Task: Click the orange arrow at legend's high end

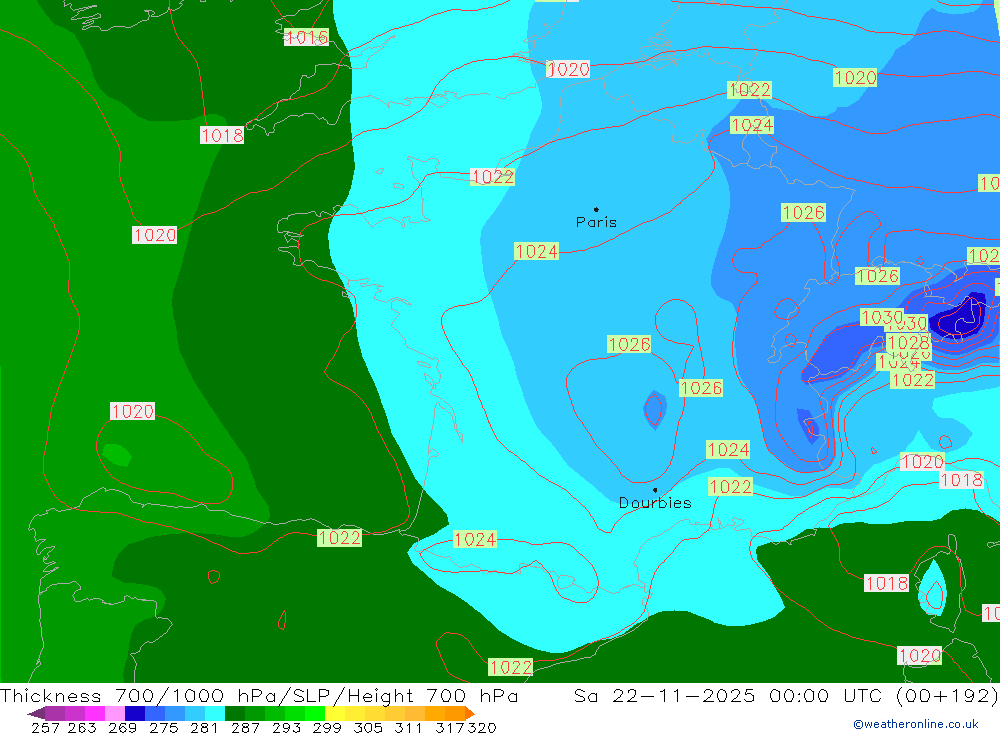Action: pyautogui.click(x=470, y=713)
